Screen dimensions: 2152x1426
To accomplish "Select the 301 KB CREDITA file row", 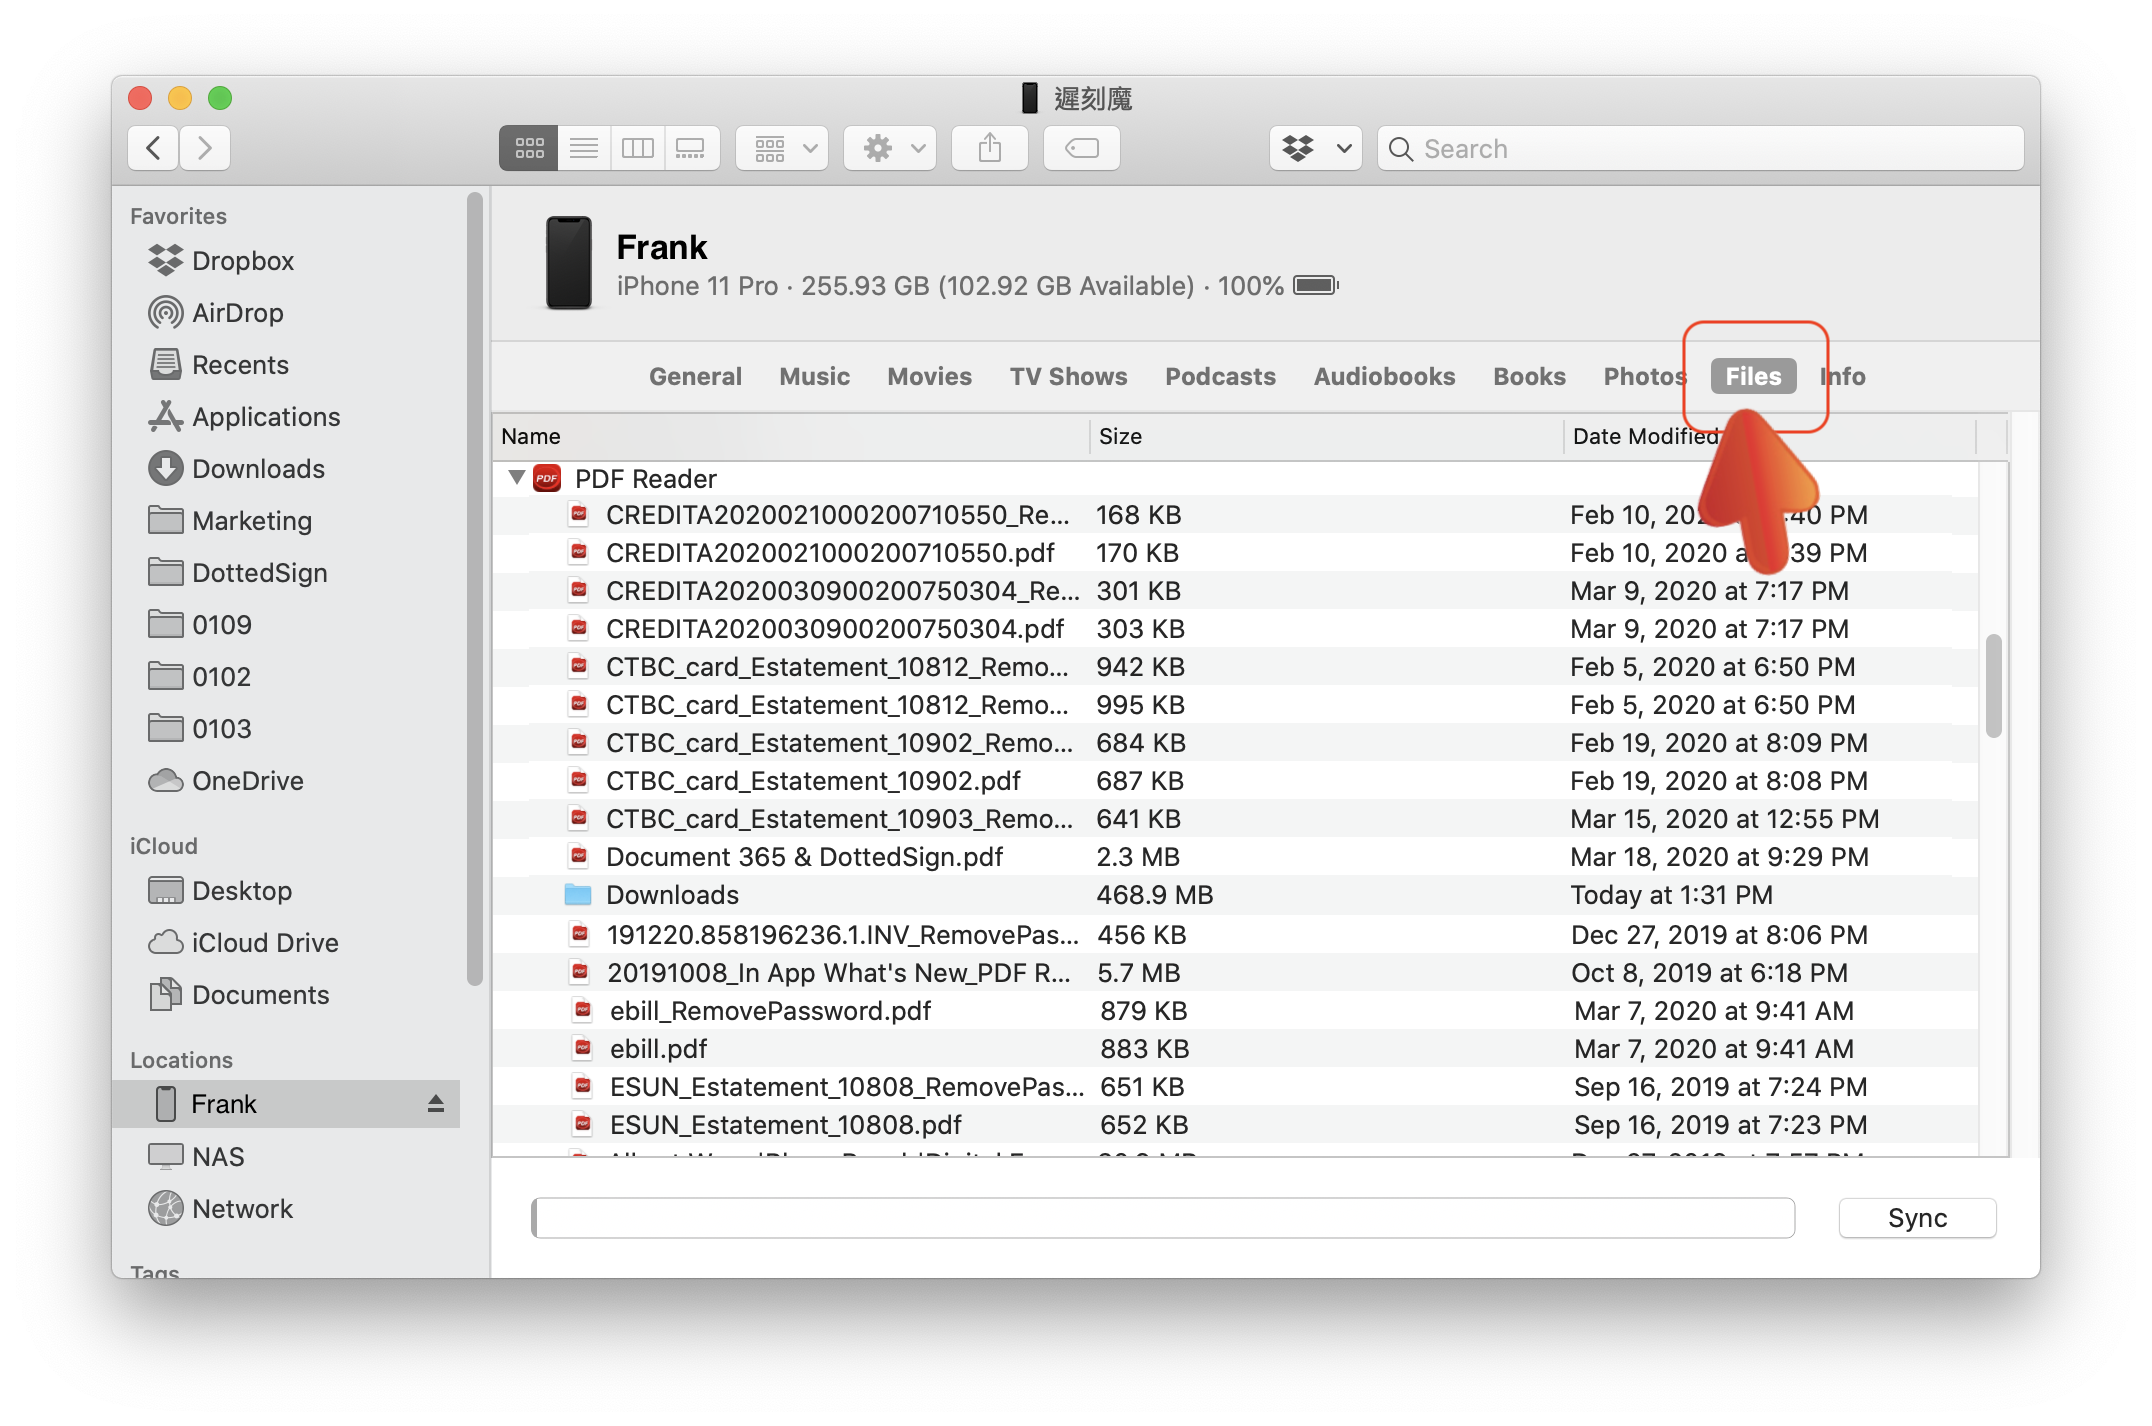I will point(1235,591).
